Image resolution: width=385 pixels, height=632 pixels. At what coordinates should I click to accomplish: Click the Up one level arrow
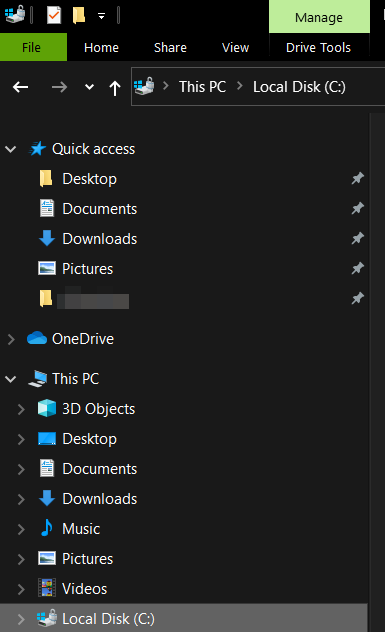[x=115, y=87]
